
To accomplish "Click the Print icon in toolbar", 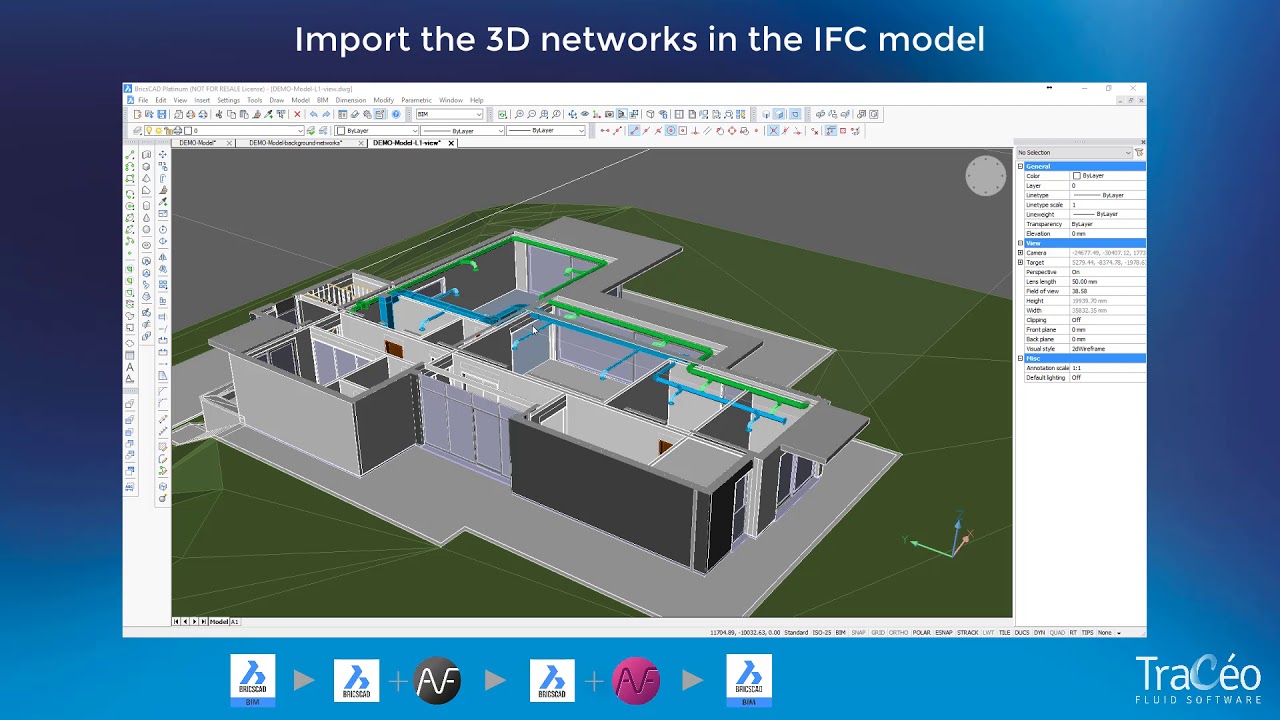I will pos(191,114).
